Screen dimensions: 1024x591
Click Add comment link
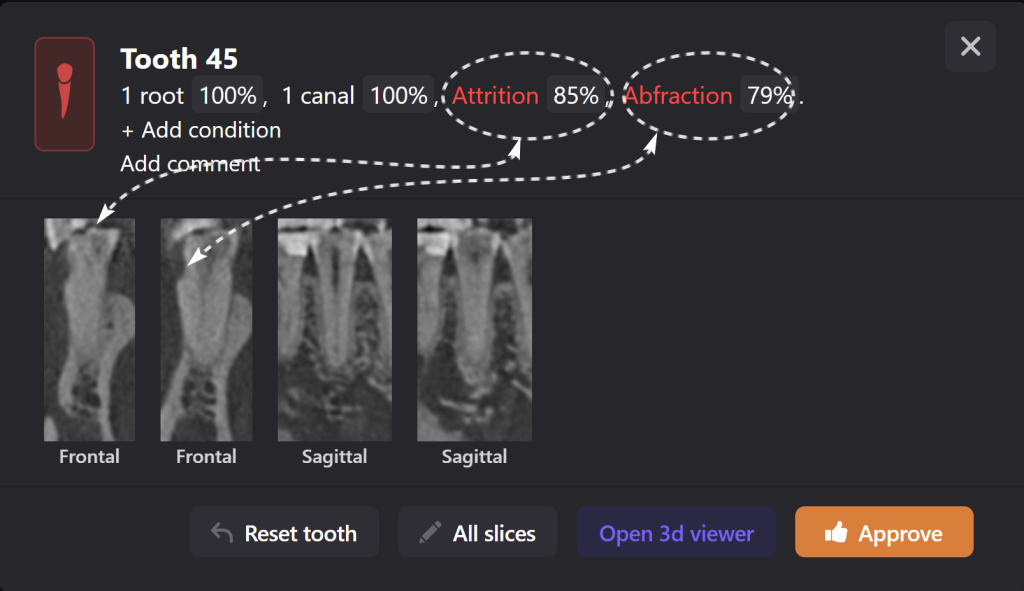pos(190,163)
